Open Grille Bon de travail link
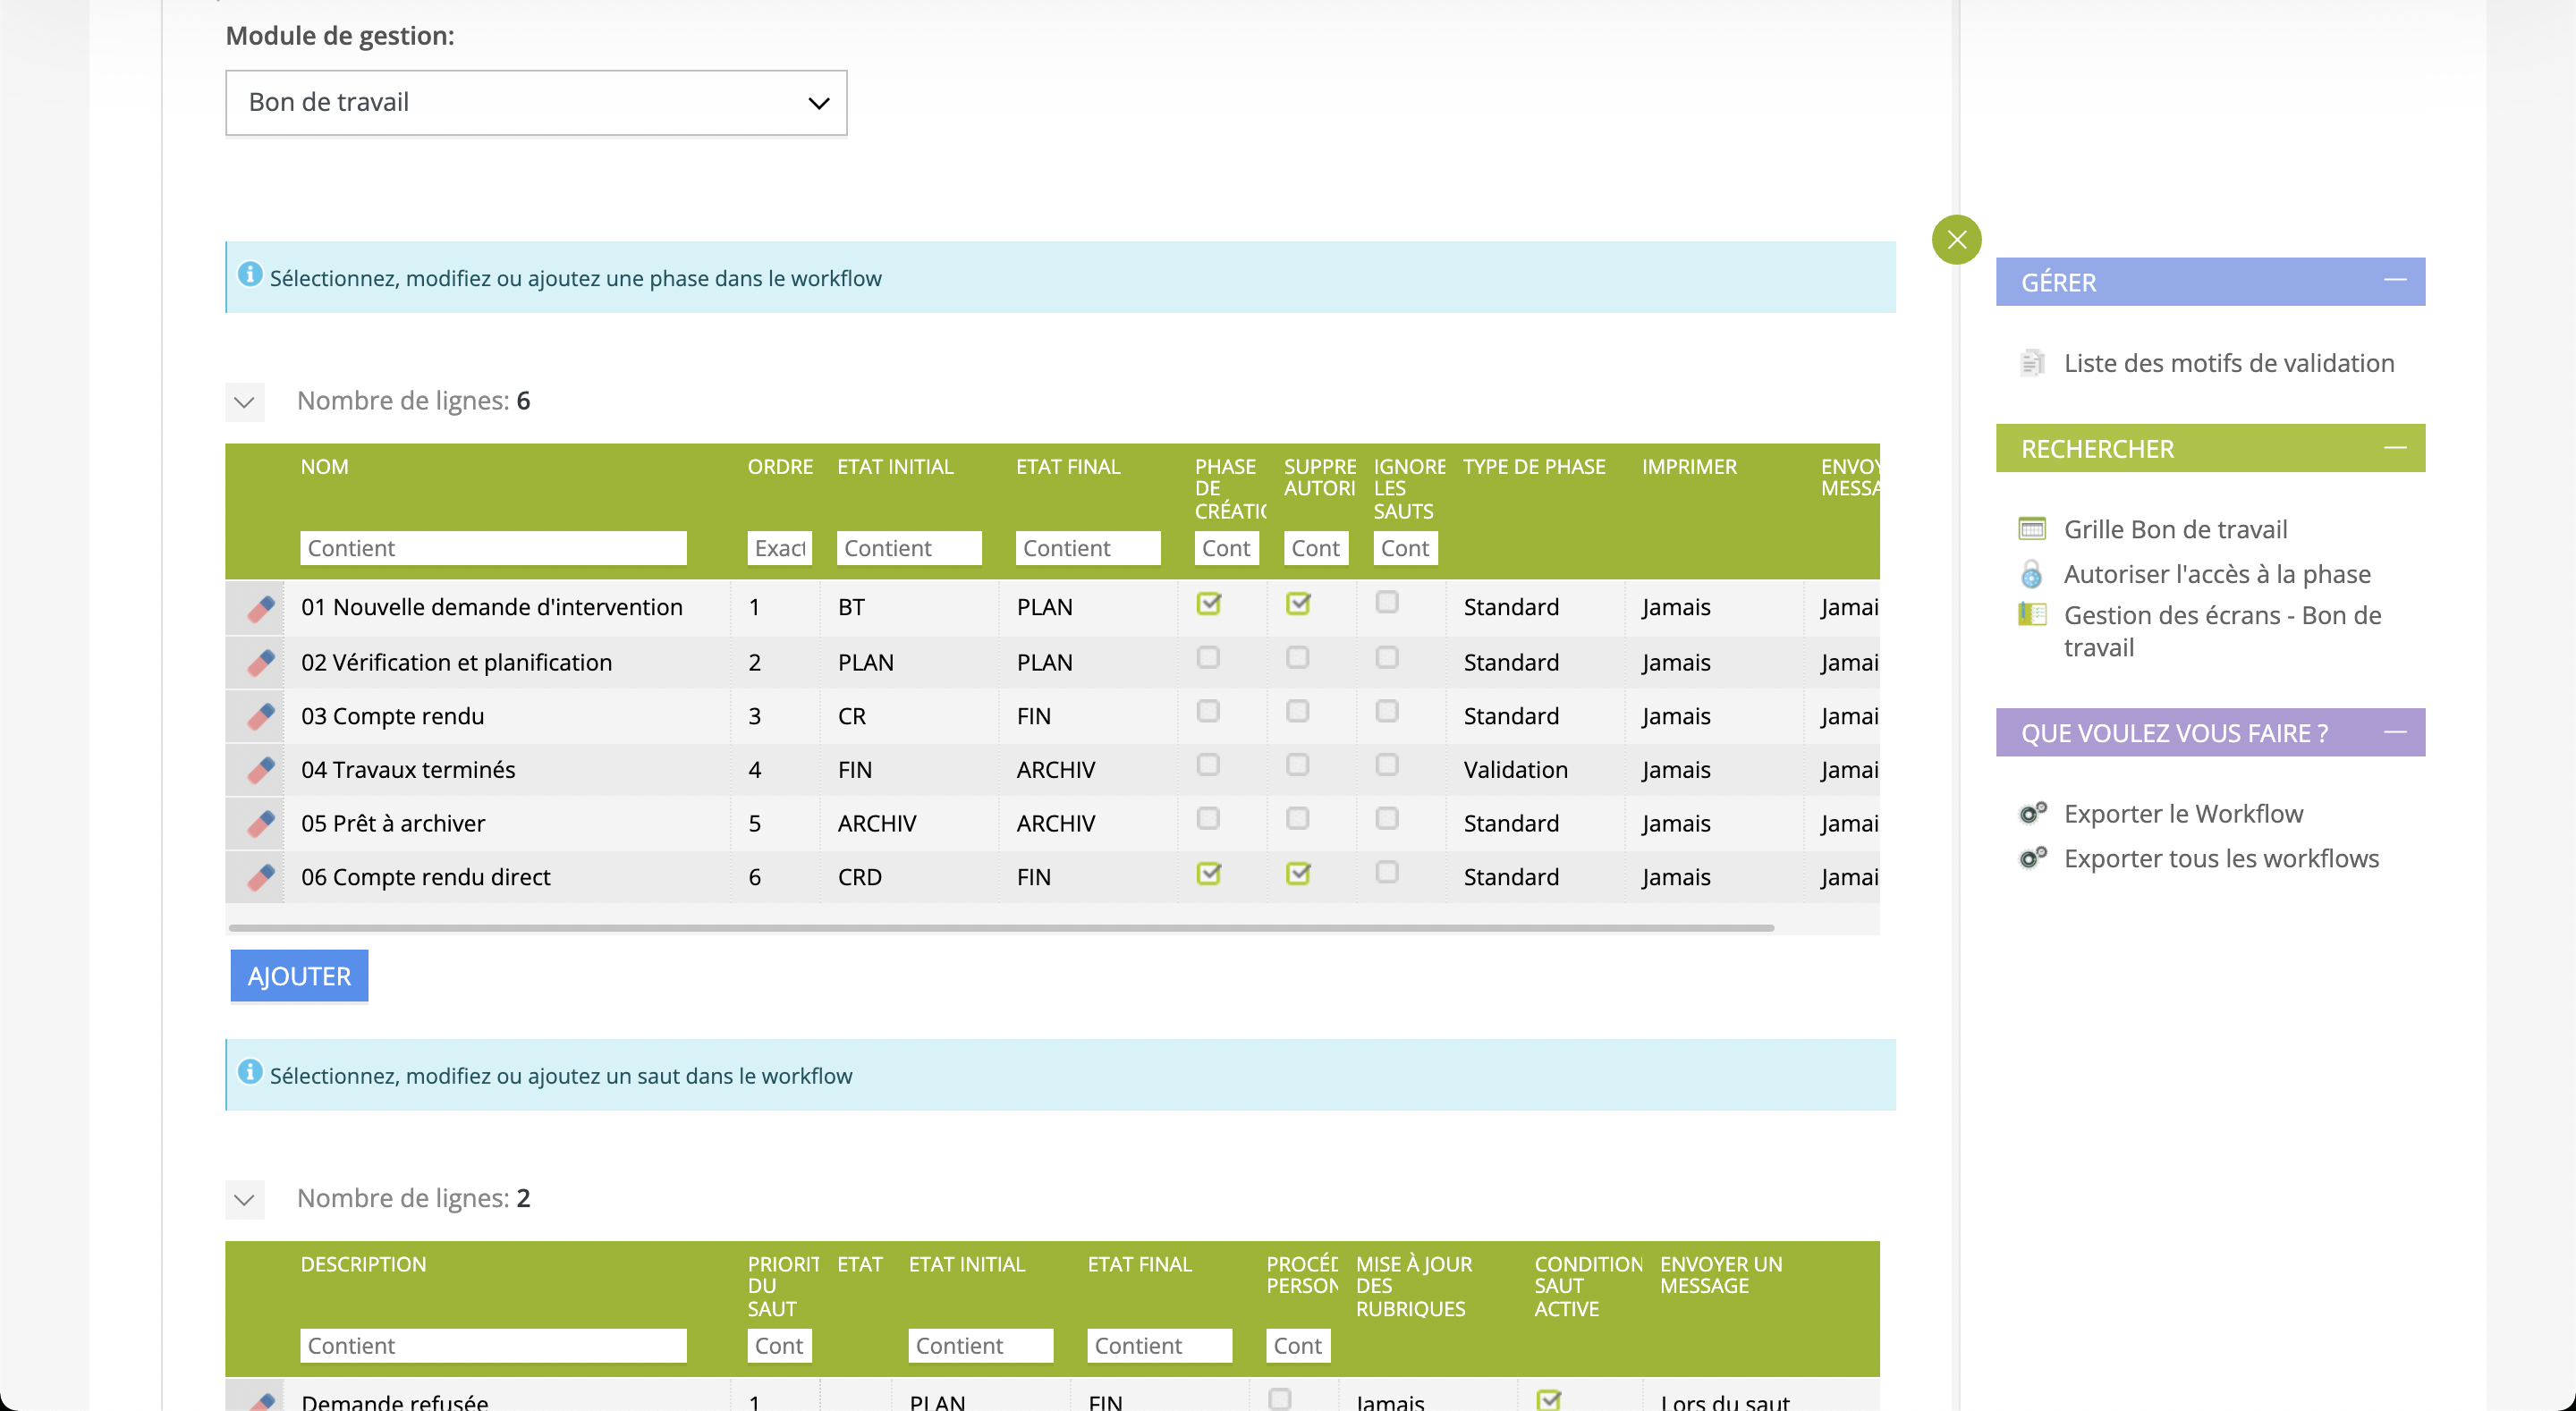The image size is (2576, 1411). click(x=2175, y=529)
